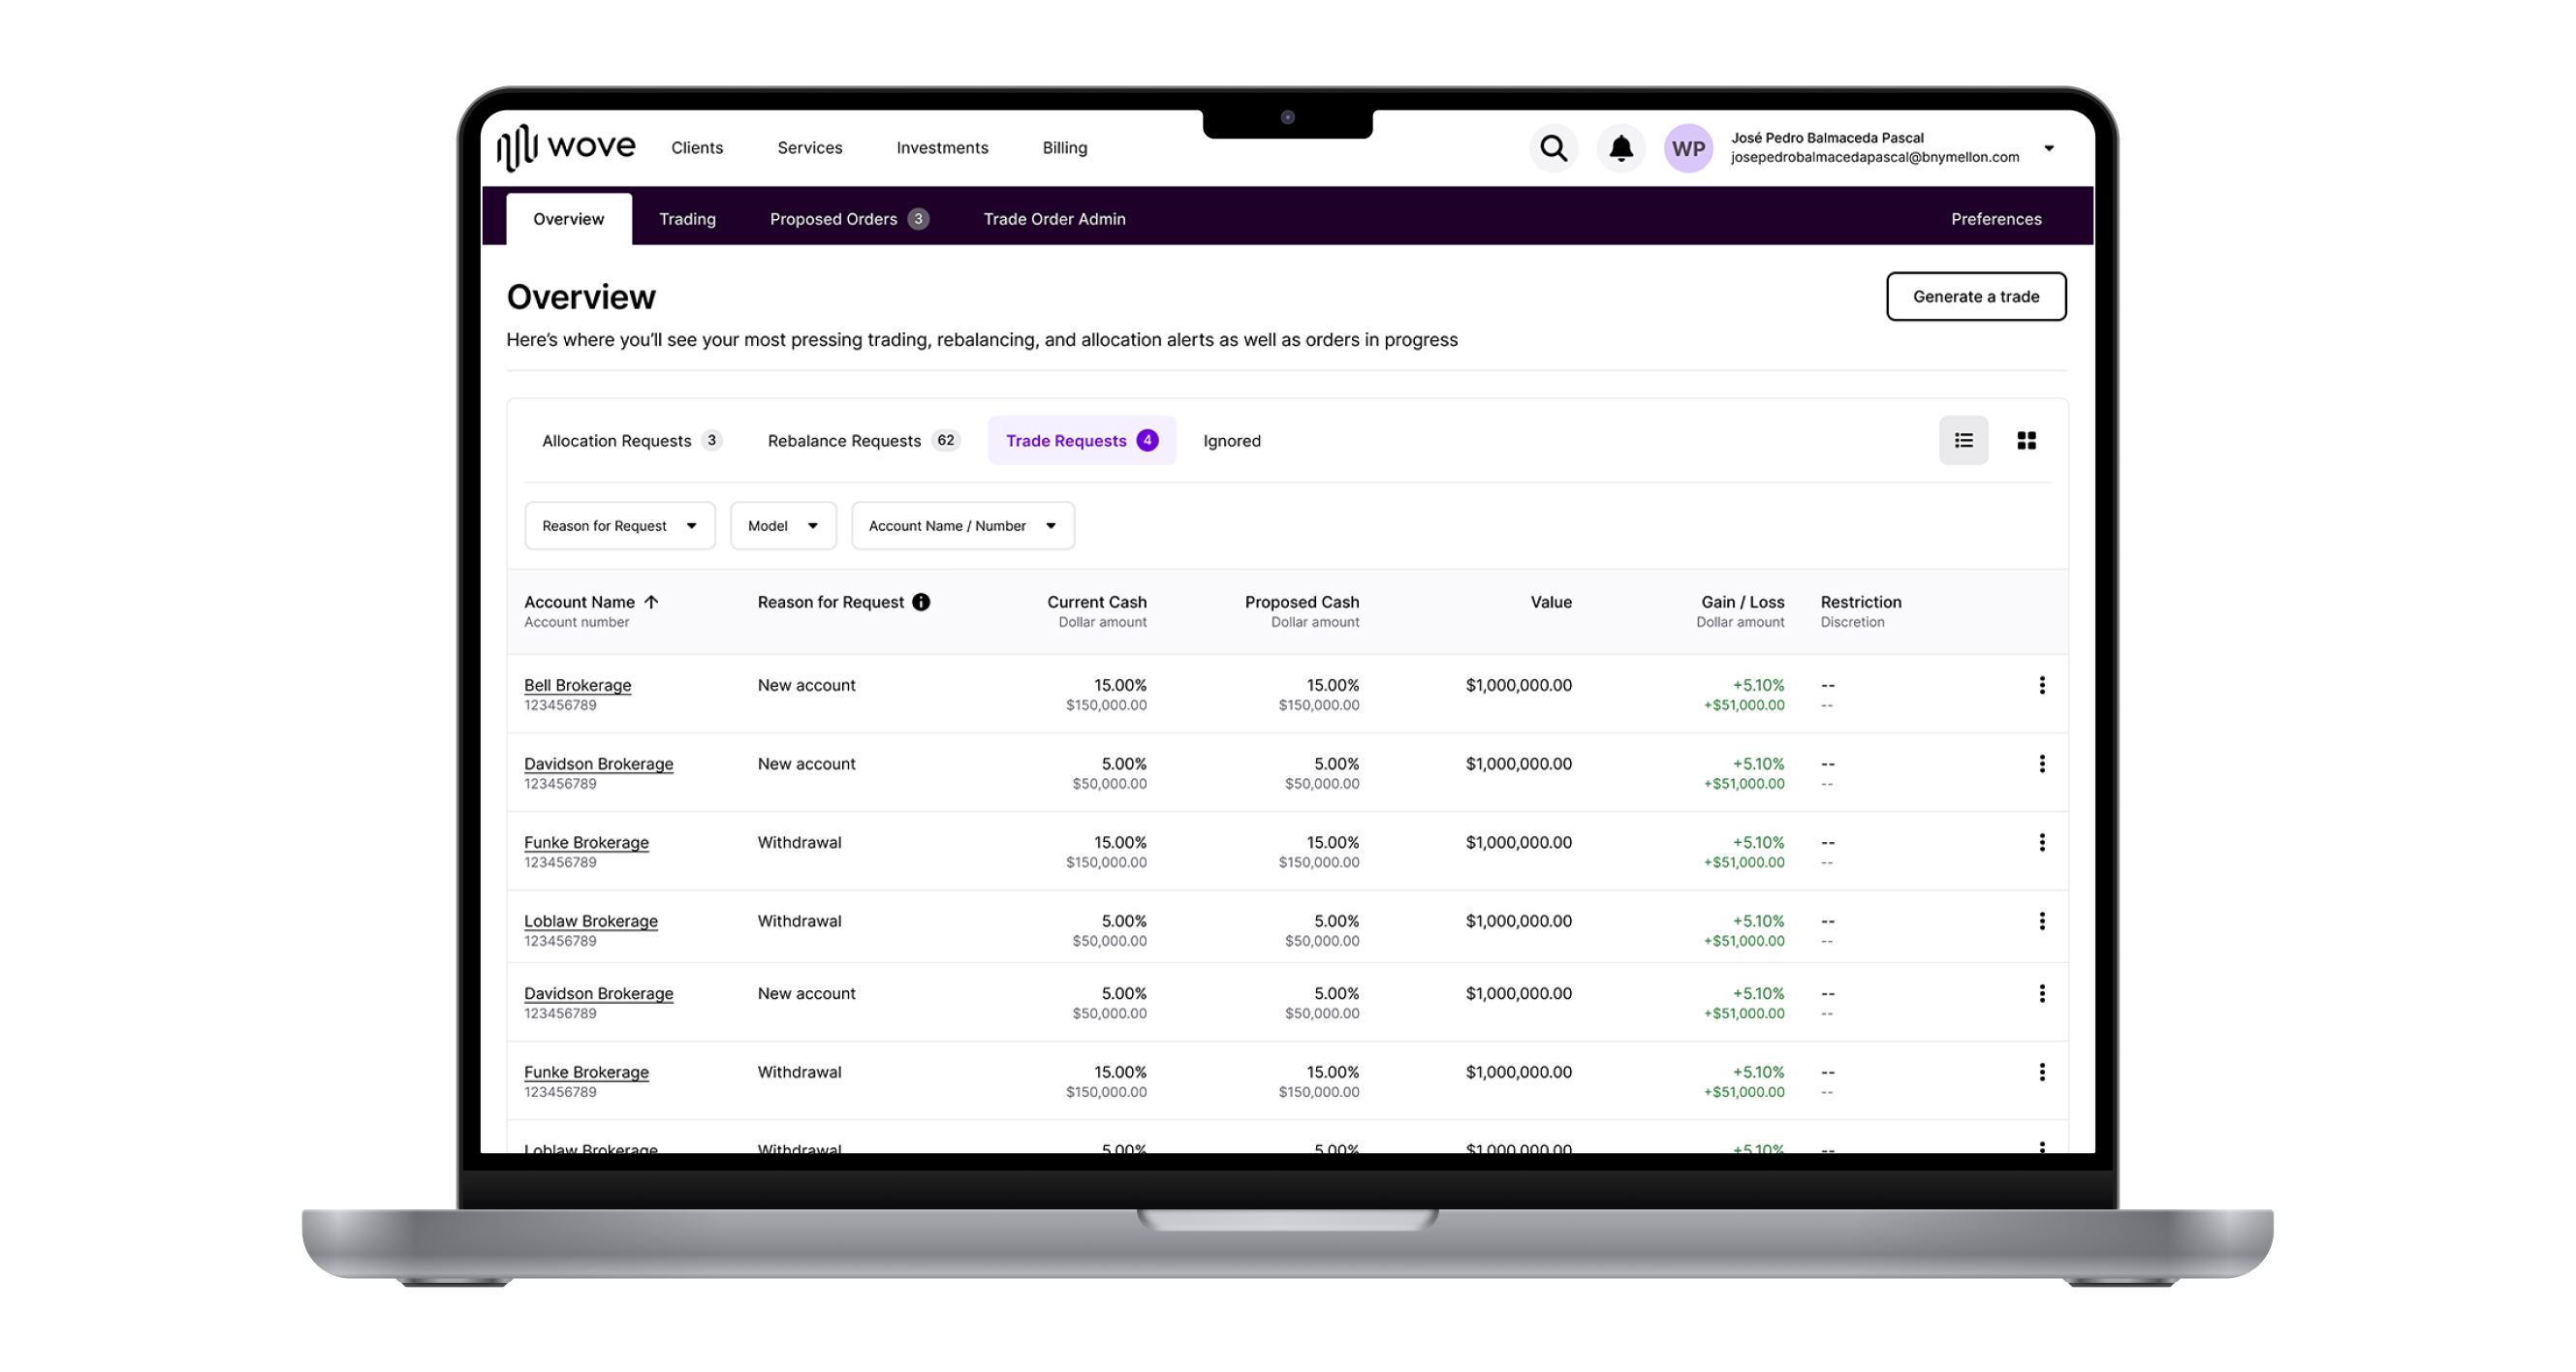
Task: Open the first Davidson Brokerage link
Action: [599, 764]
